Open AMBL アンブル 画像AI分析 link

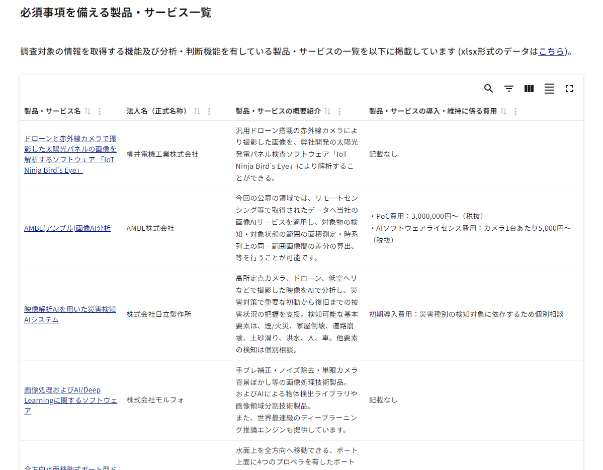tap(67, 228)
